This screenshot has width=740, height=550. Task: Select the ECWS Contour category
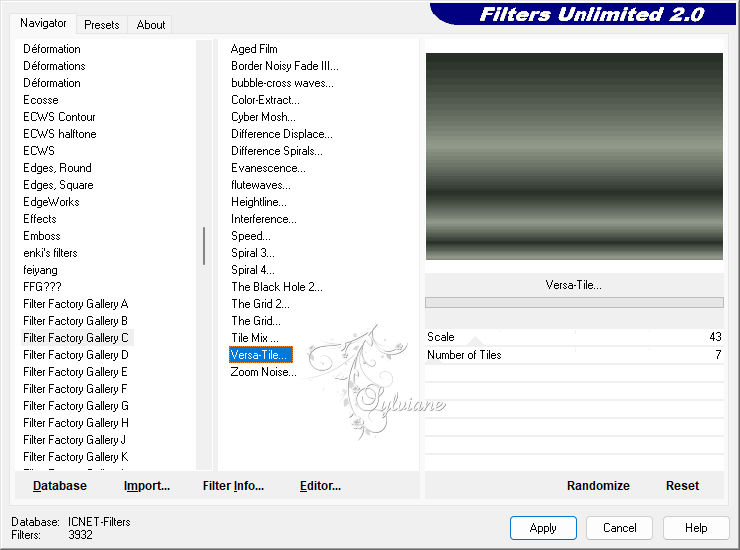(x=59, y=117)
